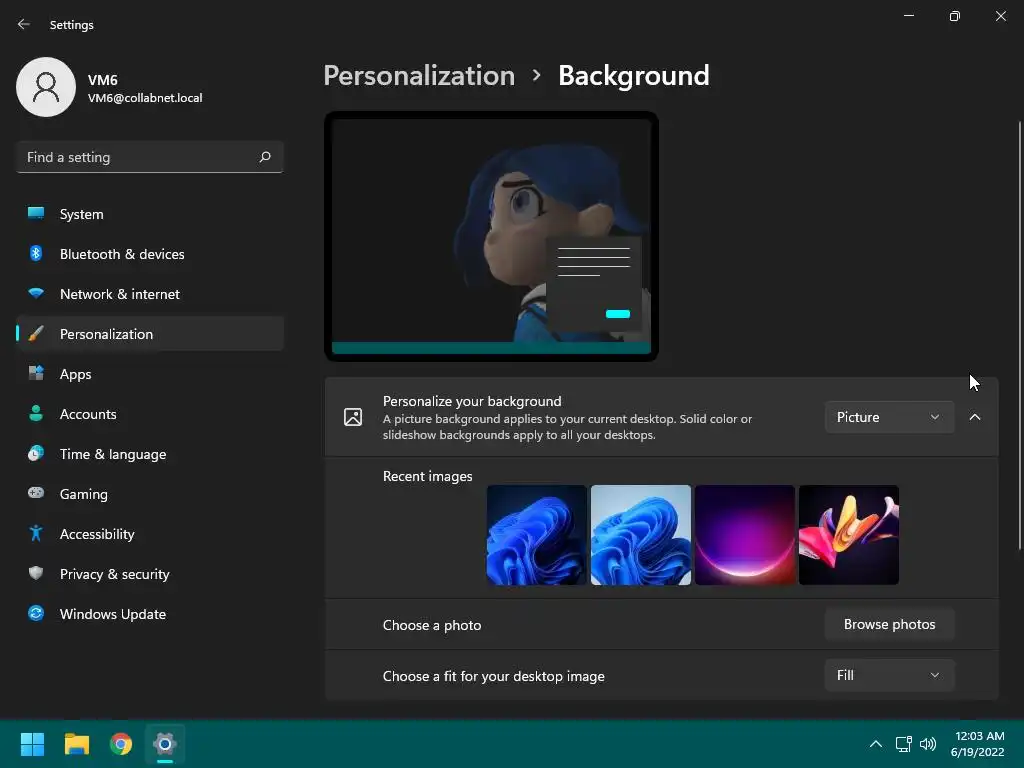Click the Apps icon in sidebar
This screenshot has height=768, width=1024.
36,374
